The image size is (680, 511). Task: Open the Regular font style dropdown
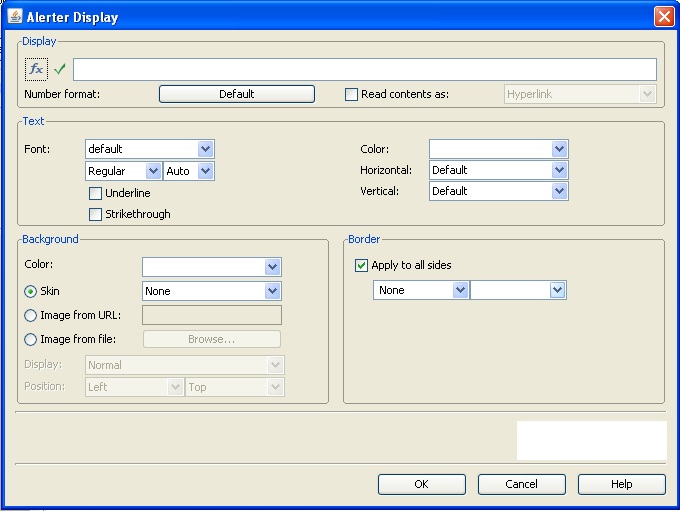coord(124,171)
